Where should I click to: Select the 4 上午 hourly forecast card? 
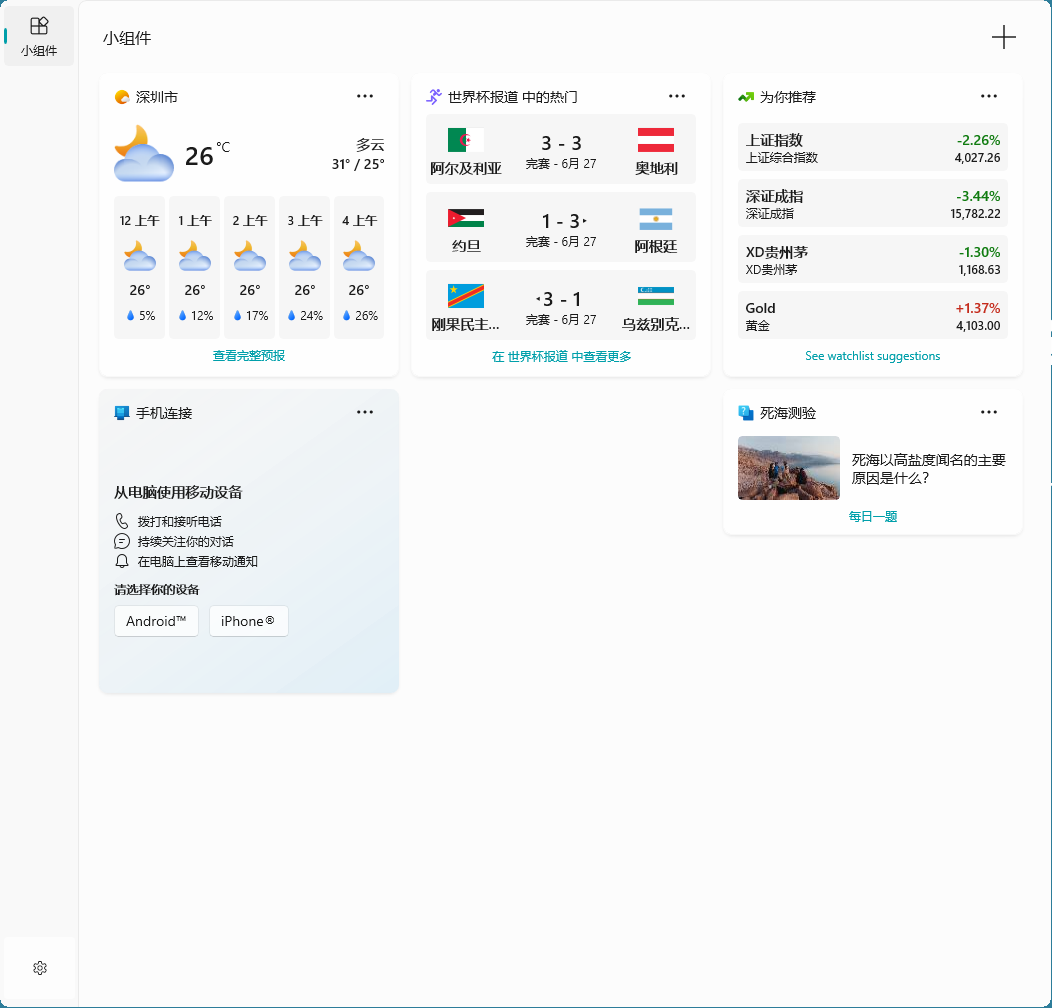[359, 267]
